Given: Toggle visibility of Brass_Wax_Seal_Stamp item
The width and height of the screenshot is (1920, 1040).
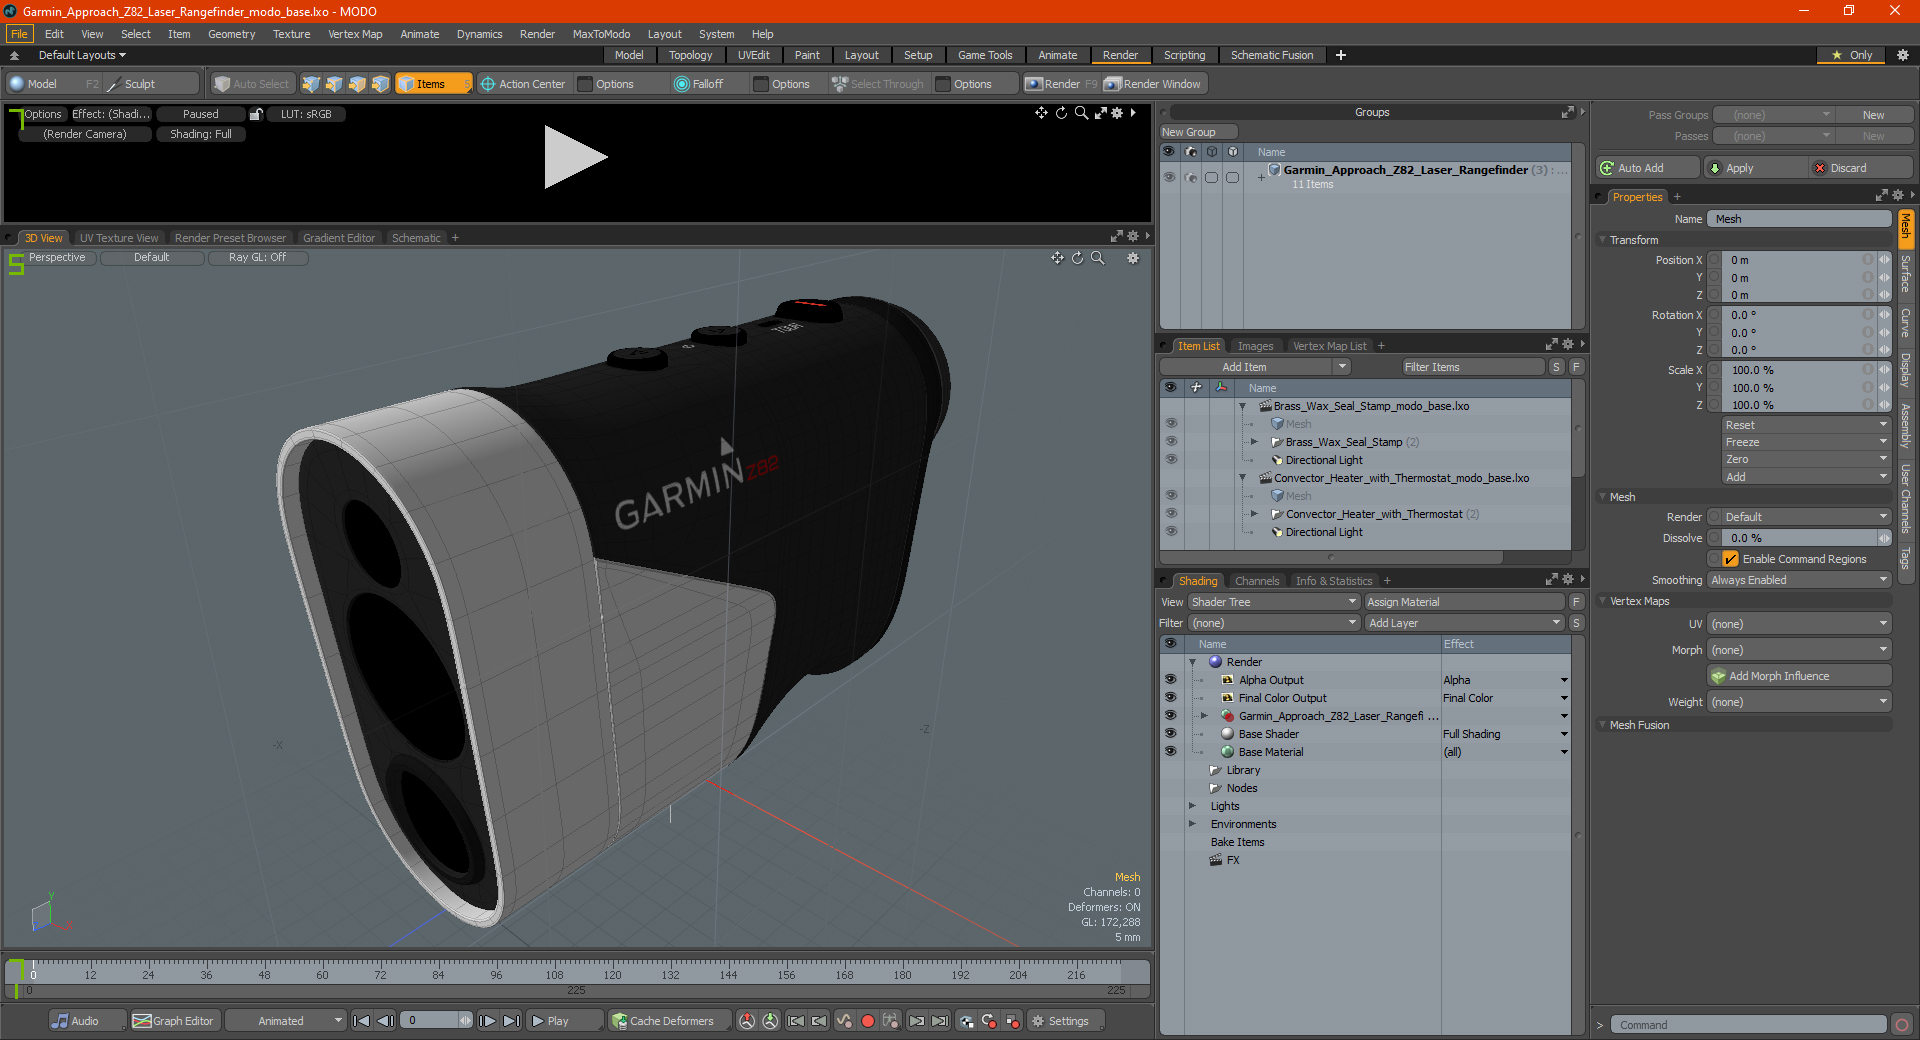Looking at the screenshot, I should pos(1171,442).
